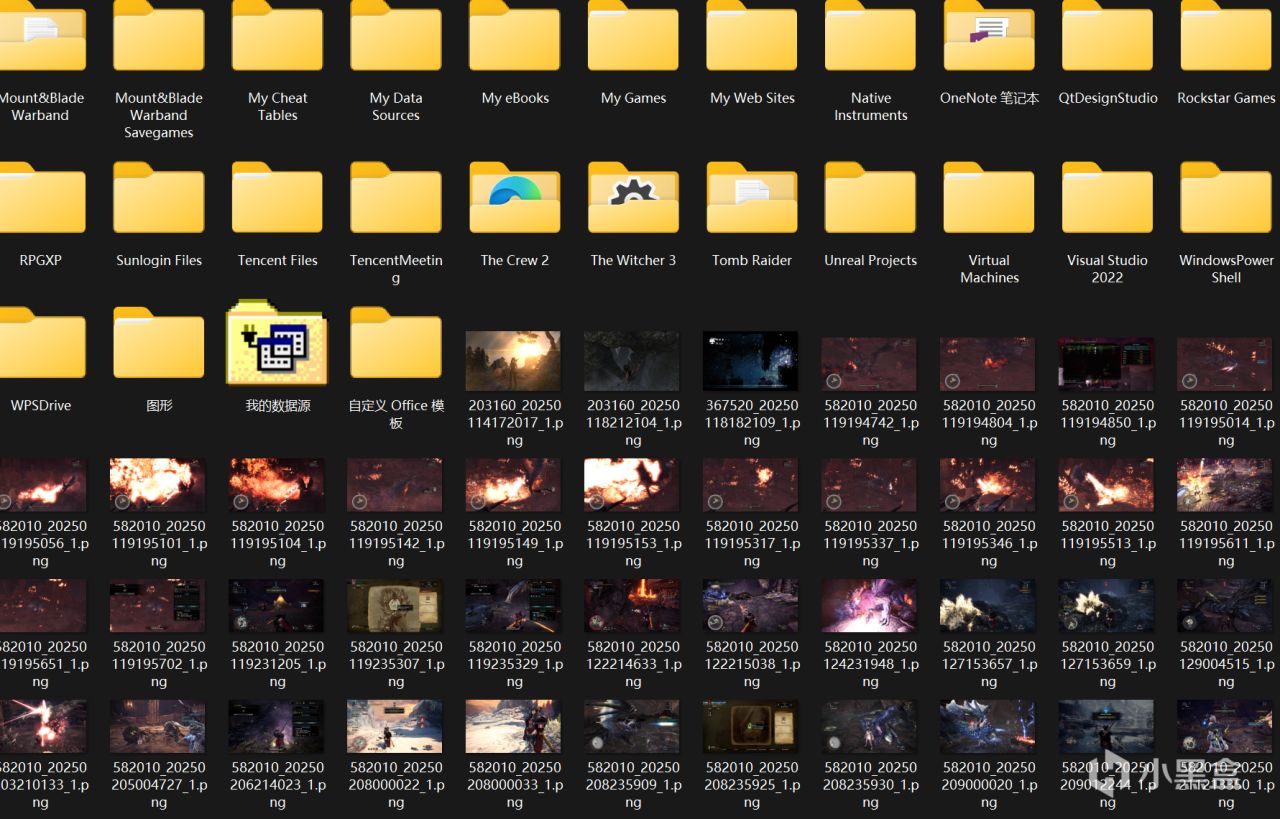The image size is (1280, 819).
Task: Select thumbnail of 582010_20250208235909_1.png
Action: (x=633, y=727)
